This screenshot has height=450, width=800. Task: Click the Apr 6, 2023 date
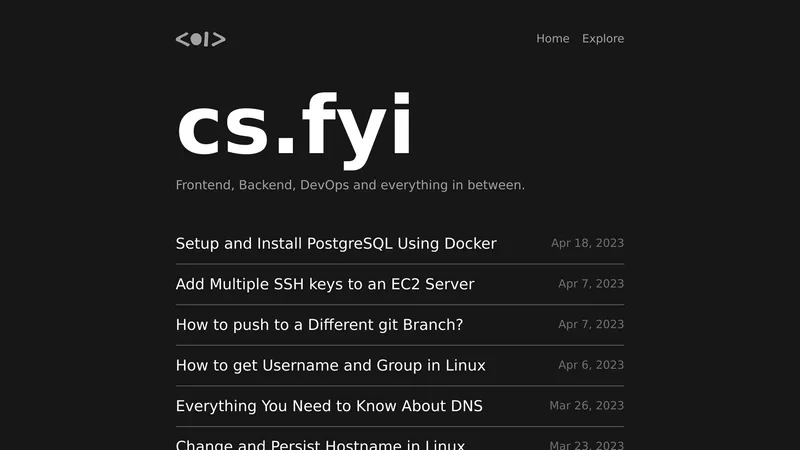[591, 366]
